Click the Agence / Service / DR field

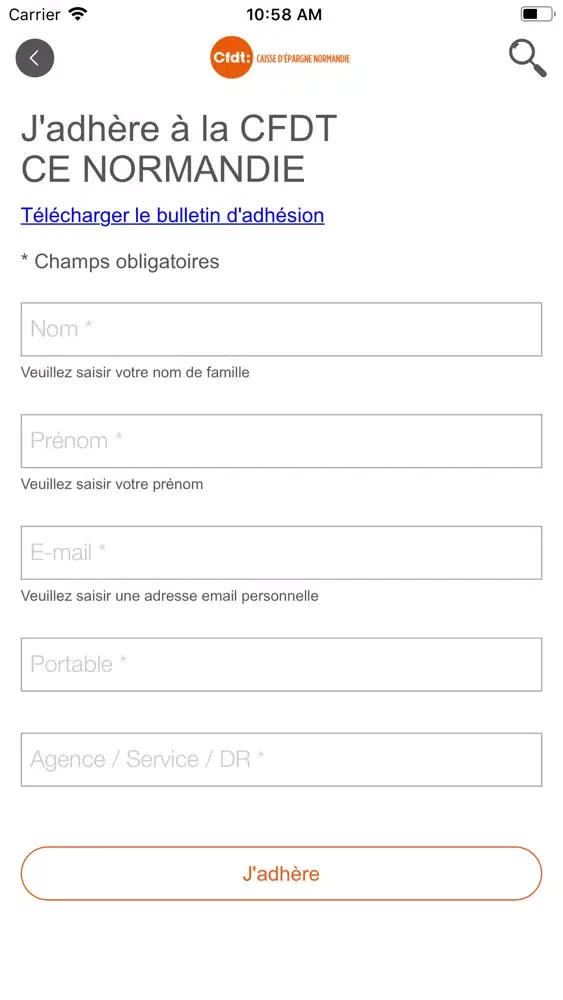(x=281, y=759)
